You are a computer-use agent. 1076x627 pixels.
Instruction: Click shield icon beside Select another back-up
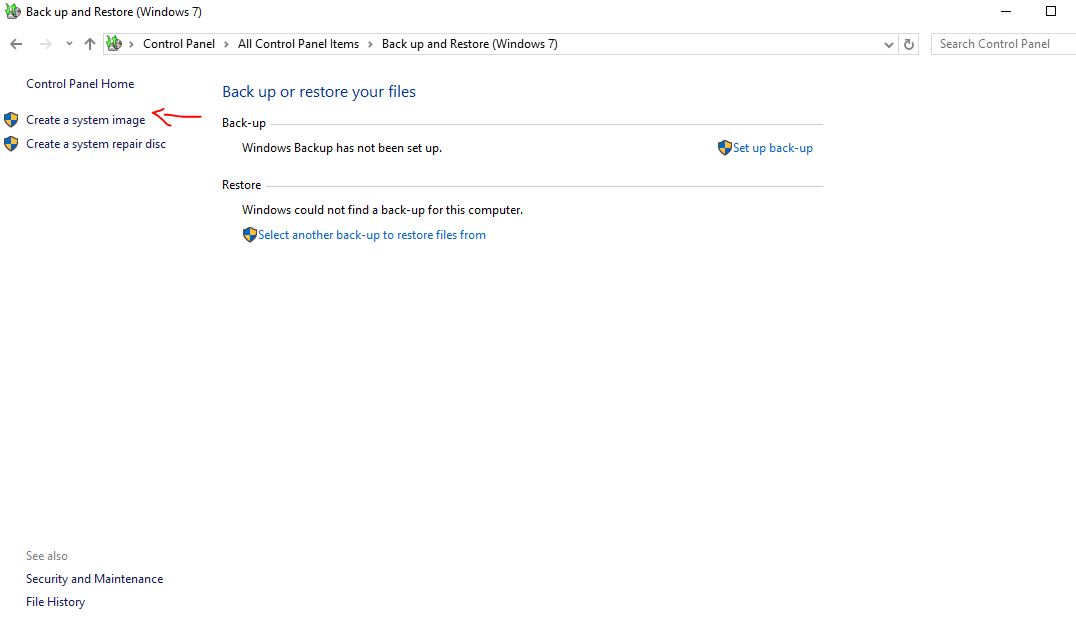250,235
